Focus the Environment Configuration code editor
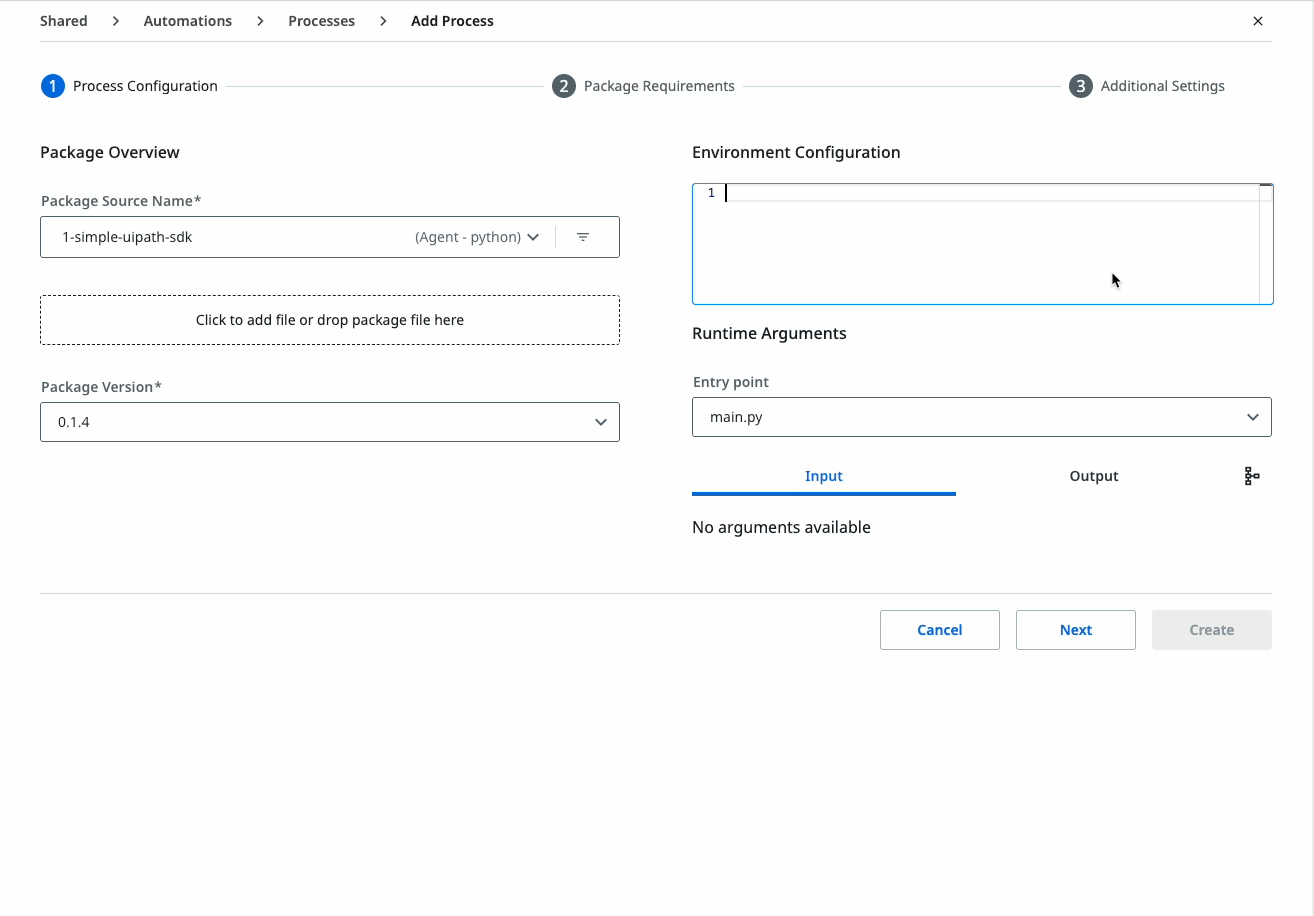The height and width of the screenshot is (916, 1314). pyautogui.click(x=982, y=244)
